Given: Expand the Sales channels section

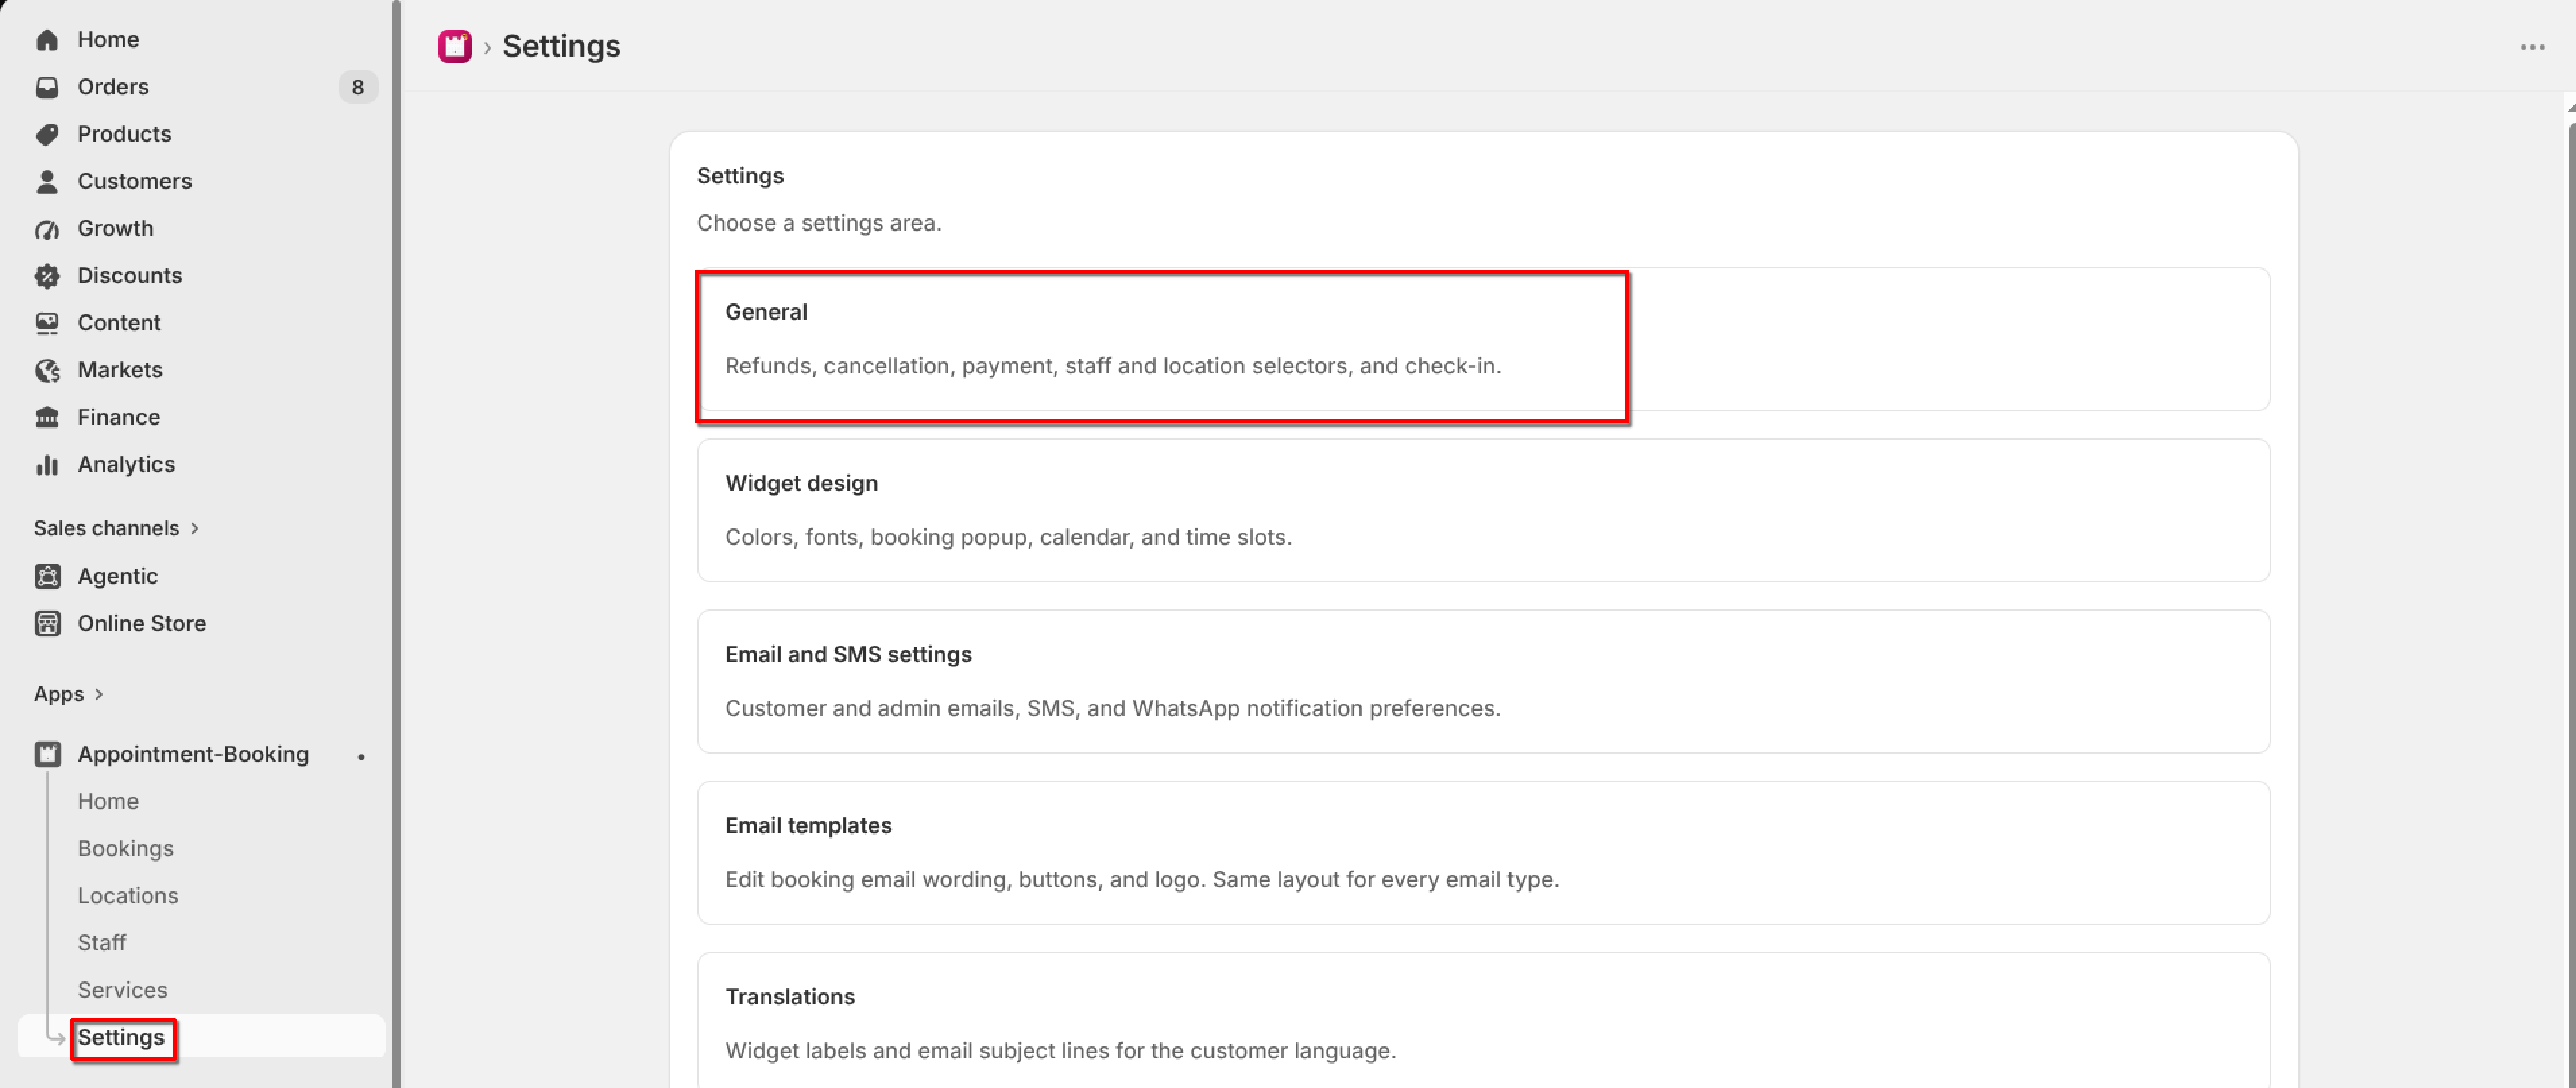Looking at the screenshot, I should 117,528.
